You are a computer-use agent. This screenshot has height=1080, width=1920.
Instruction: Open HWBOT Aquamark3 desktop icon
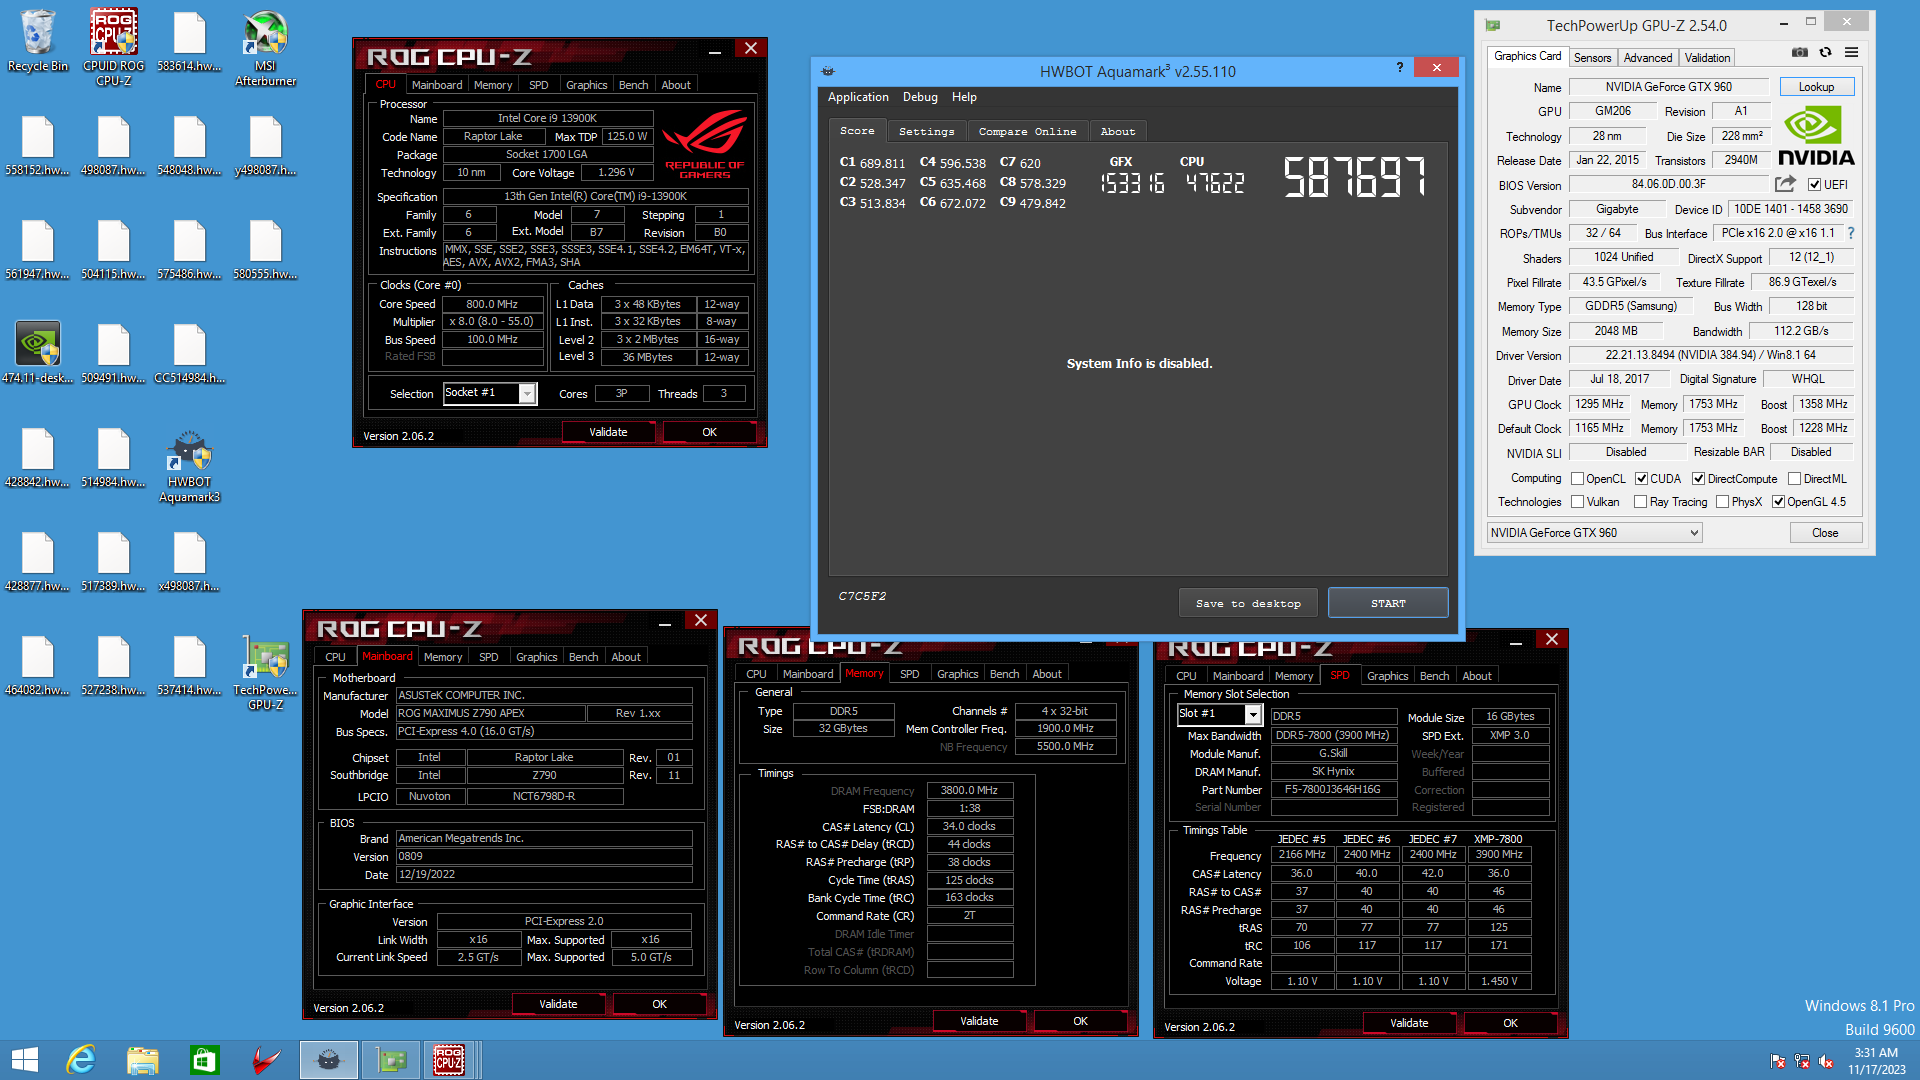click(190, 465)
